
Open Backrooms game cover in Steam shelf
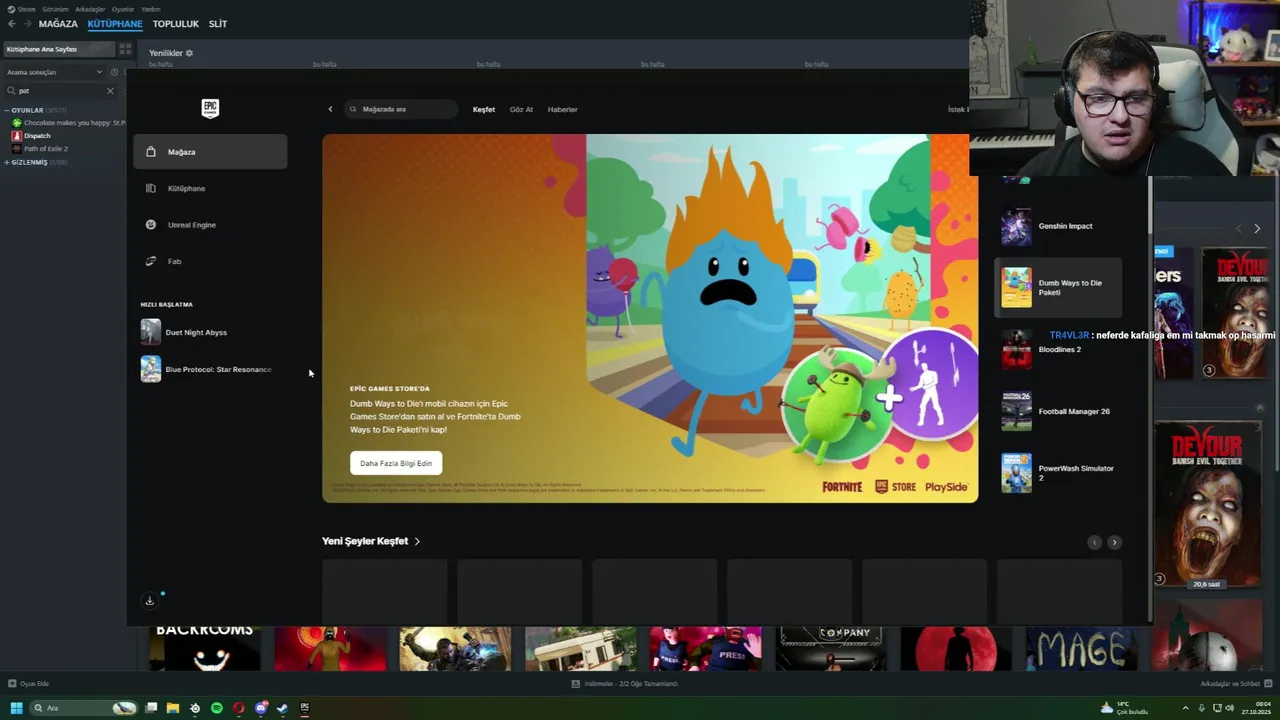pyautogui.click(x=204, y=648)
